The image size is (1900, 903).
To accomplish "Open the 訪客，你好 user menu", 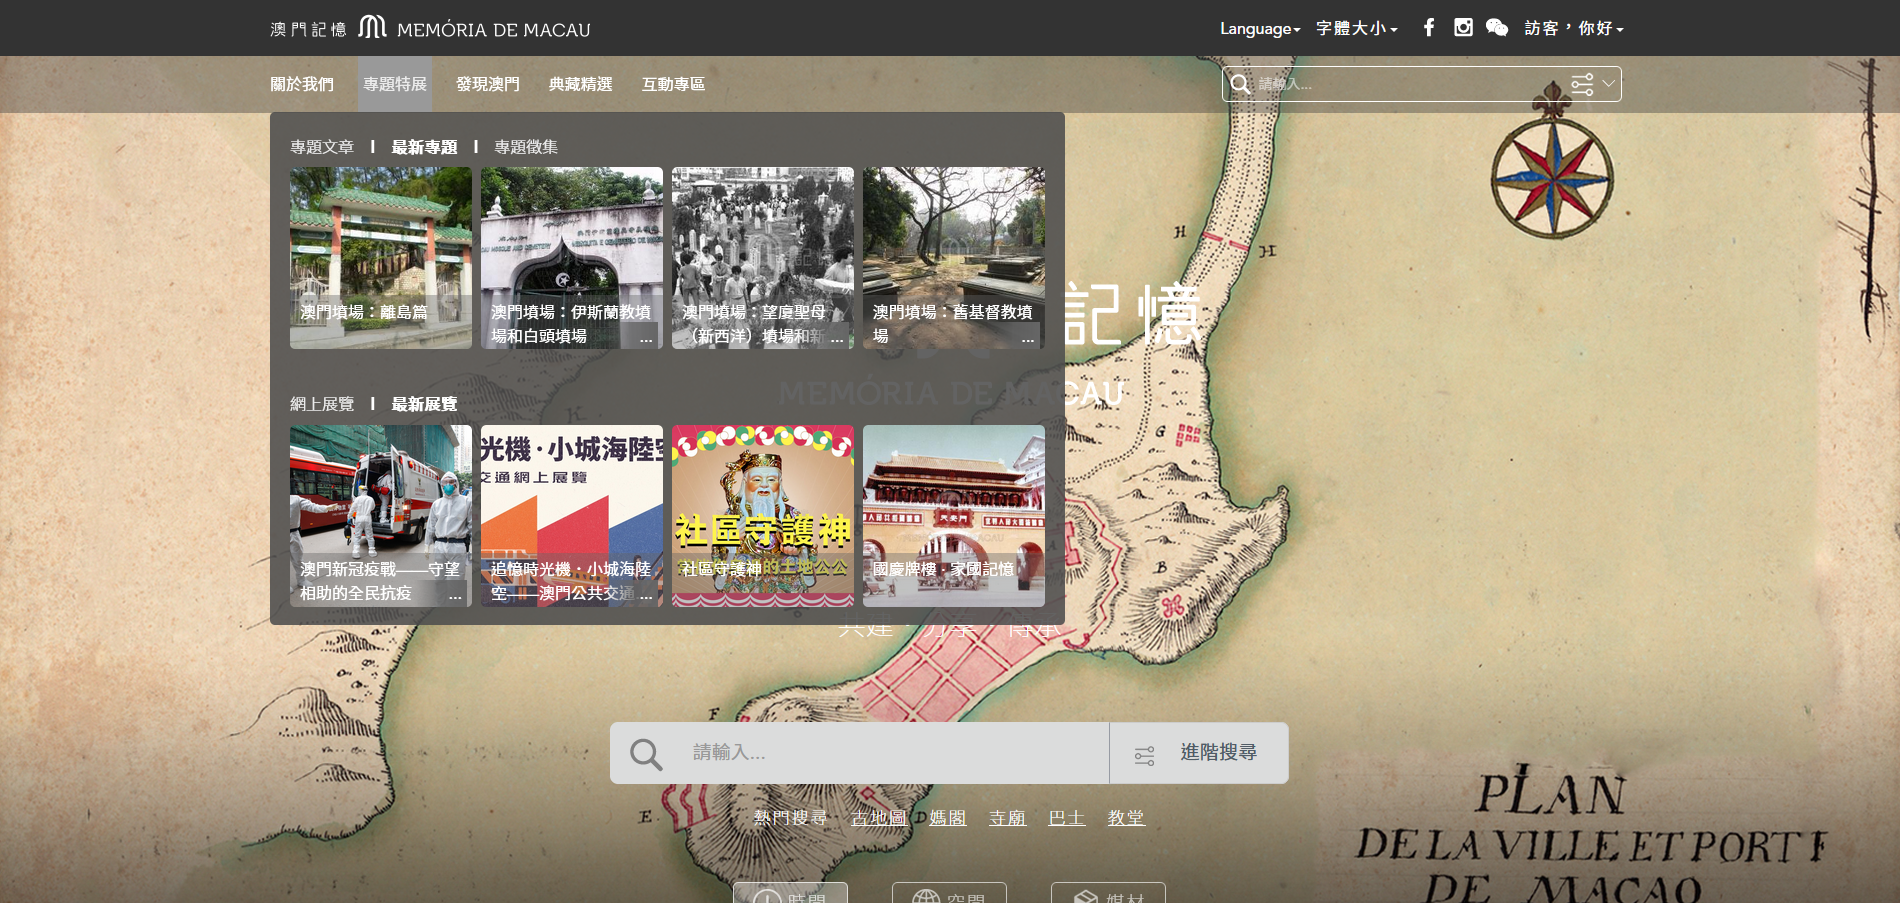I will click(x=1574, y=28).
